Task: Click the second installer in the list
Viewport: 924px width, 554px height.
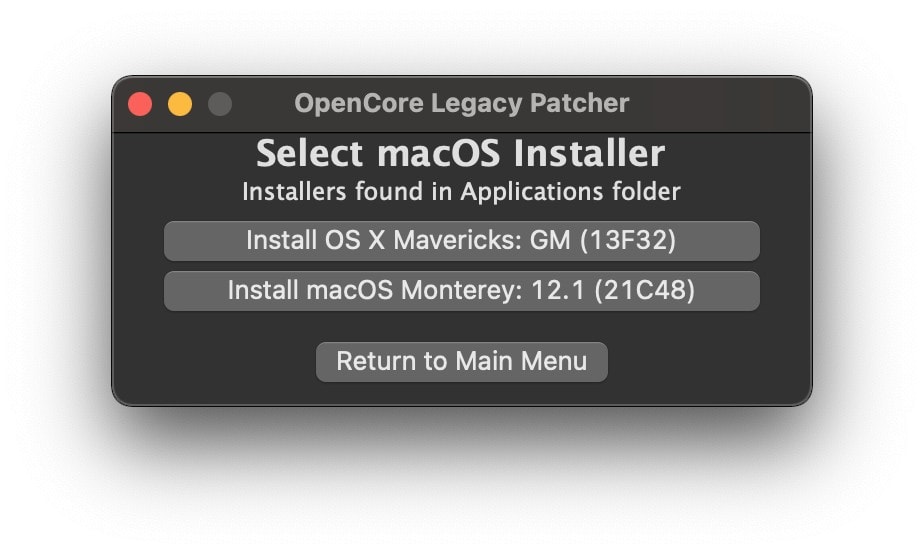Action: click(x=461, y=291)
